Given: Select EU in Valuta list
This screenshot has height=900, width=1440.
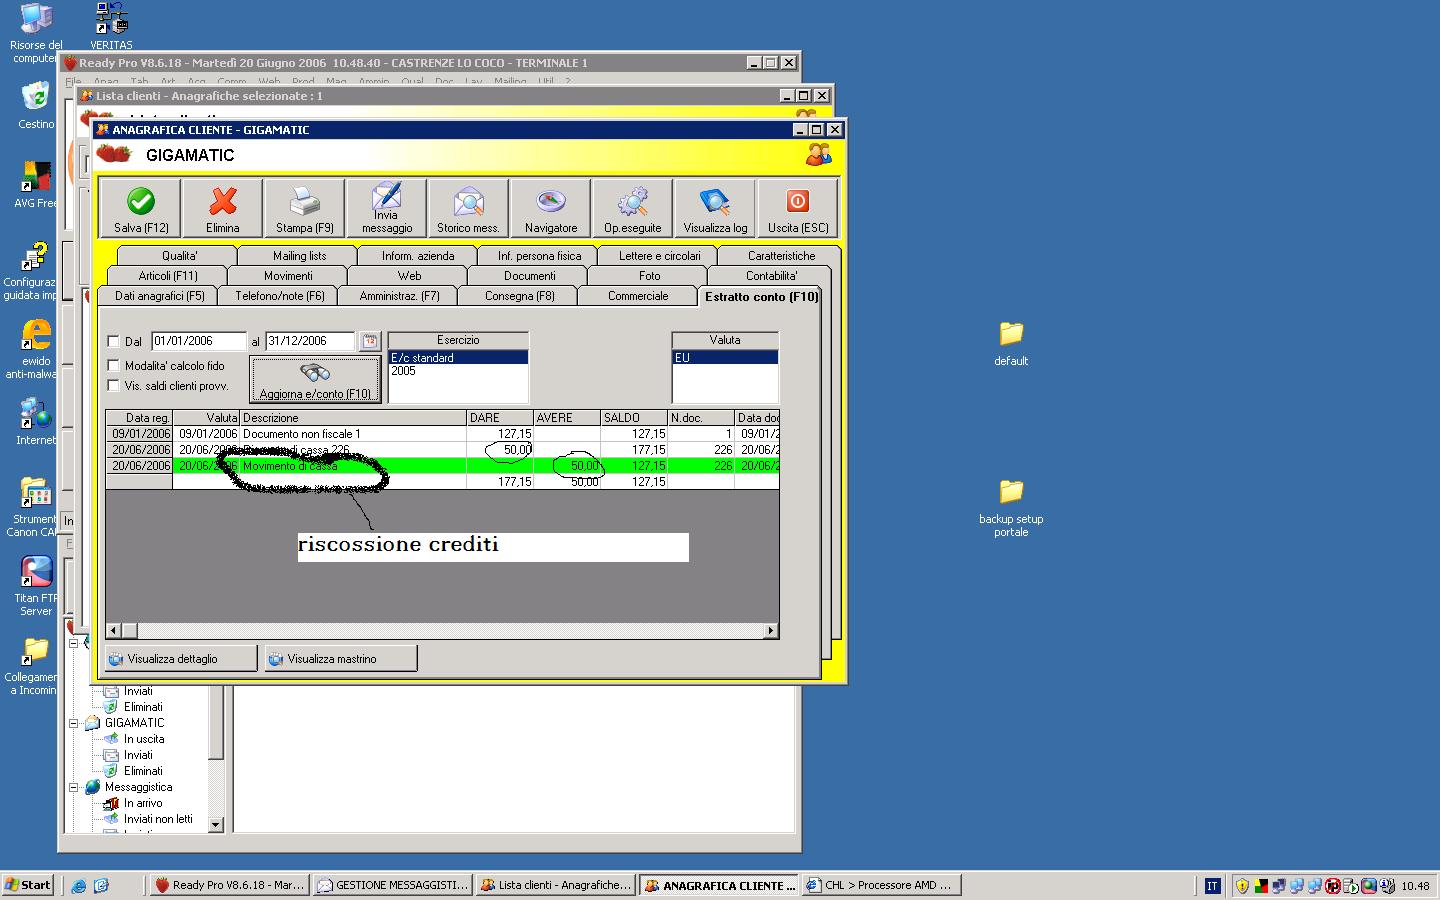Looking at the screenshot, I should (x=725, y=358).
